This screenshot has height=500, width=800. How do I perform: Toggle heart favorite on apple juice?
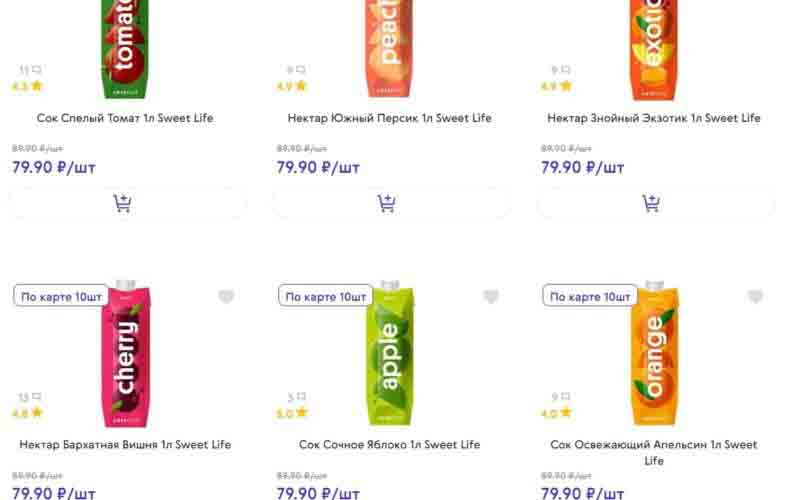(491, 297)
